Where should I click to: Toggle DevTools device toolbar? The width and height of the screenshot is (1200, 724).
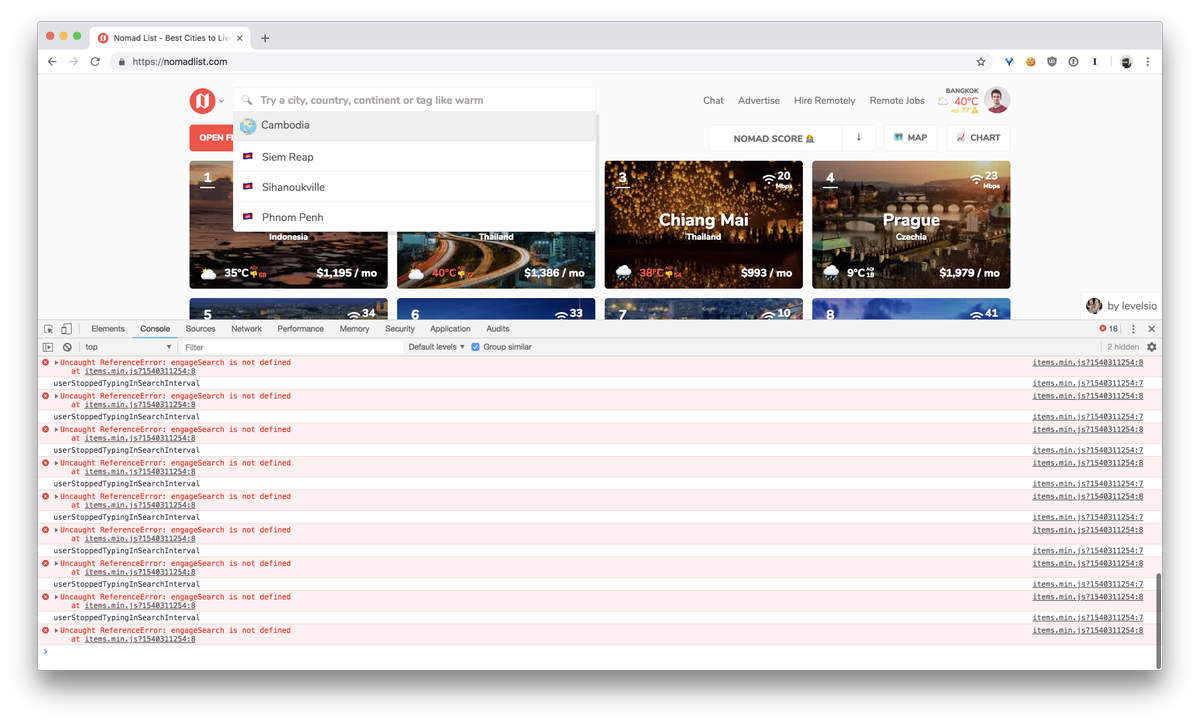66,329
